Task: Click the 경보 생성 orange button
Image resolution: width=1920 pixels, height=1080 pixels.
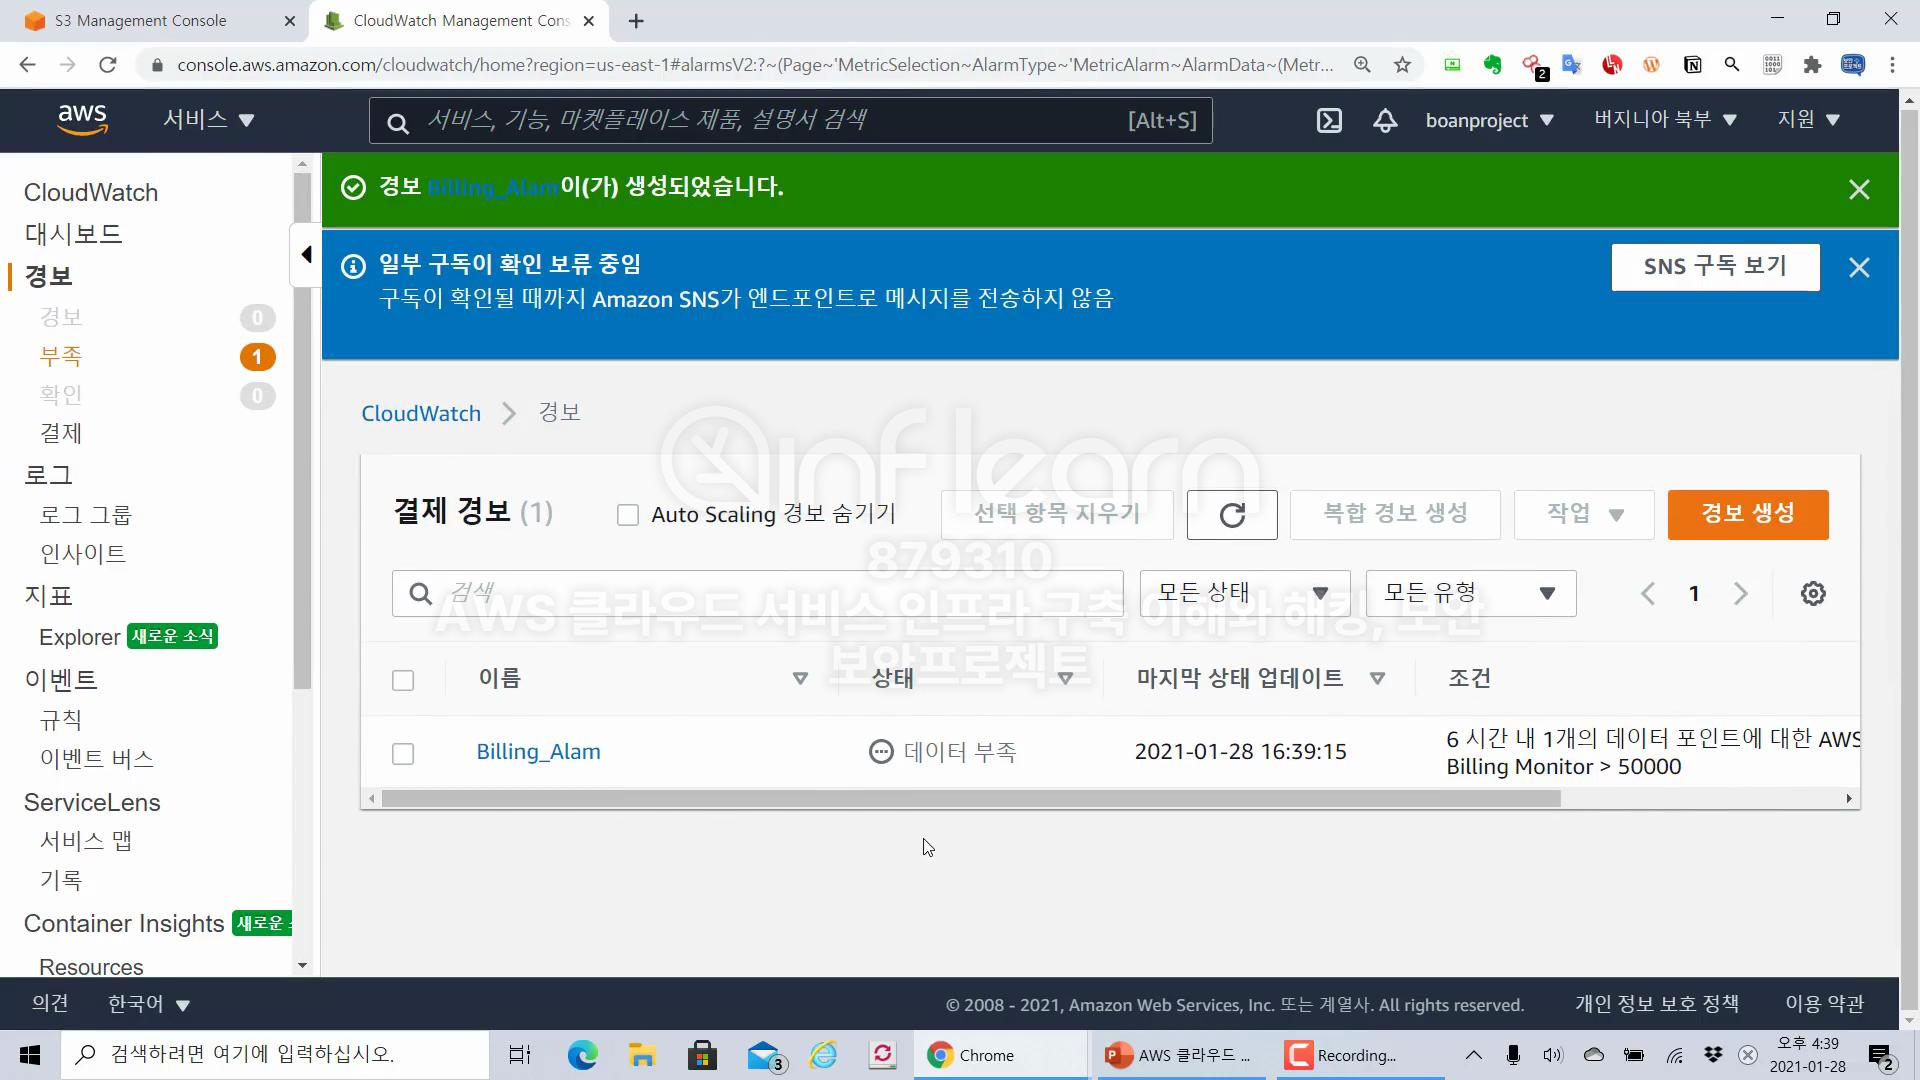Action: pos(1747,514)
